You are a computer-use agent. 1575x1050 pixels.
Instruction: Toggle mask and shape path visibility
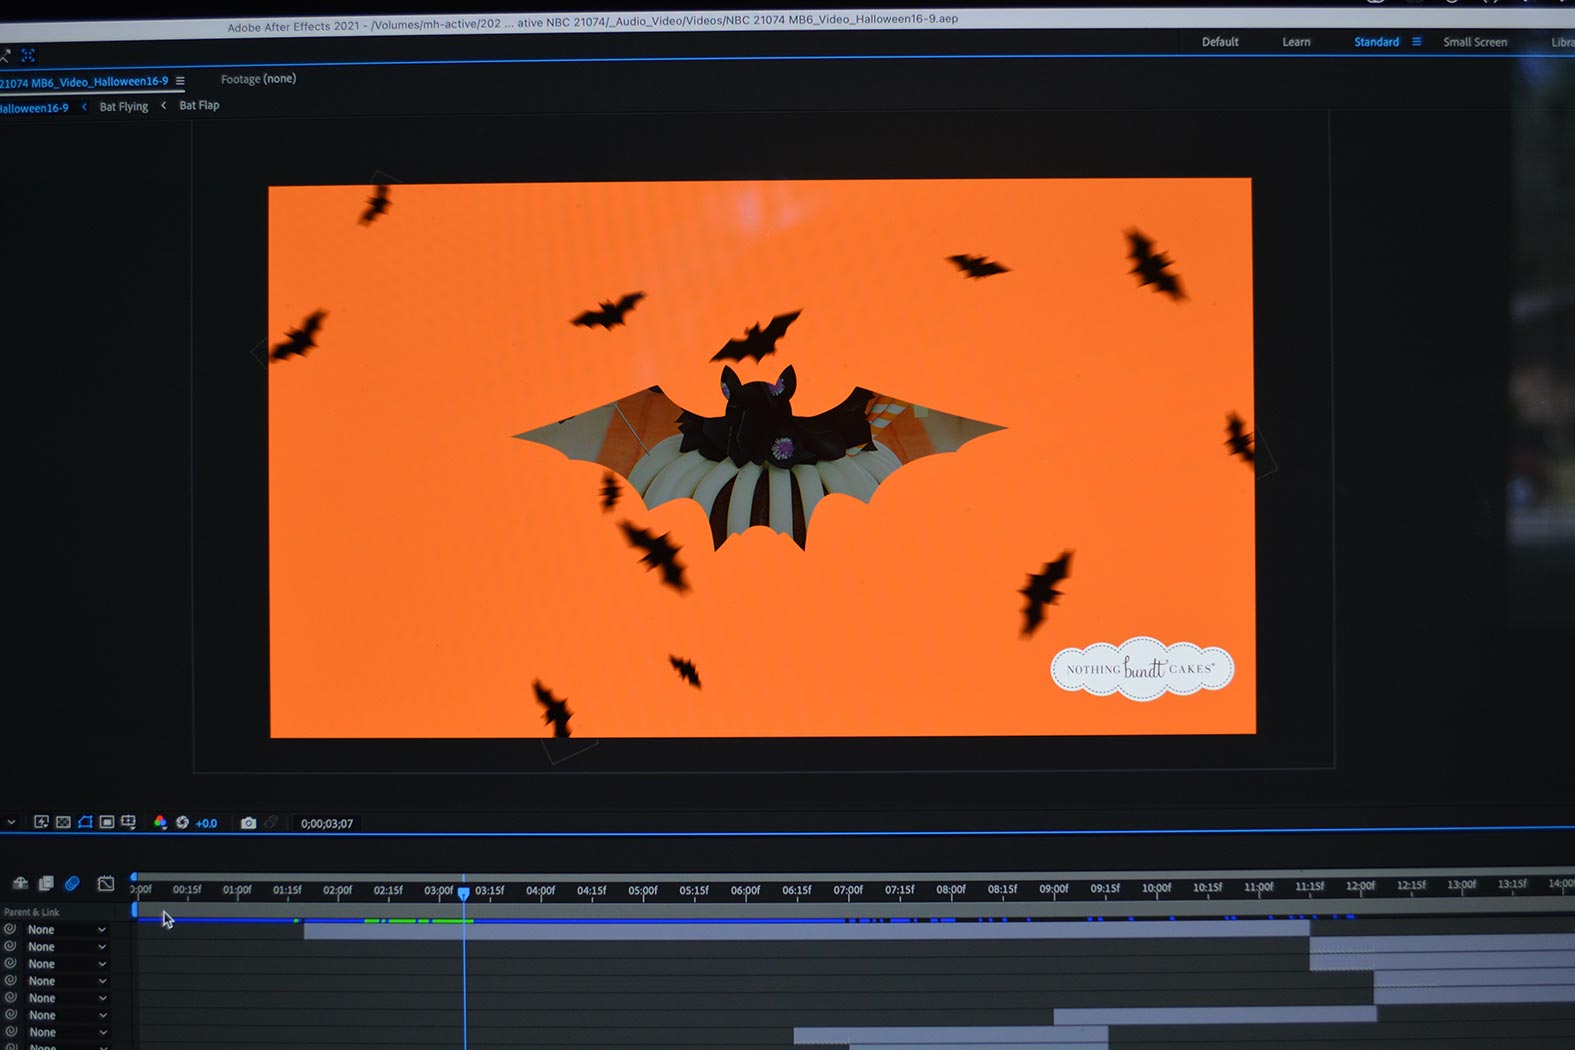point(85,822)
